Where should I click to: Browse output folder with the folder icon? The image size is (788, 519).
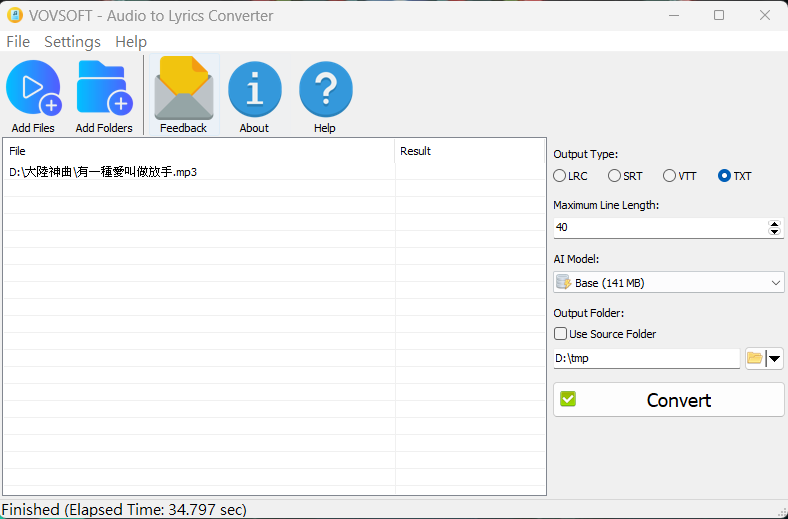point(754,359)
